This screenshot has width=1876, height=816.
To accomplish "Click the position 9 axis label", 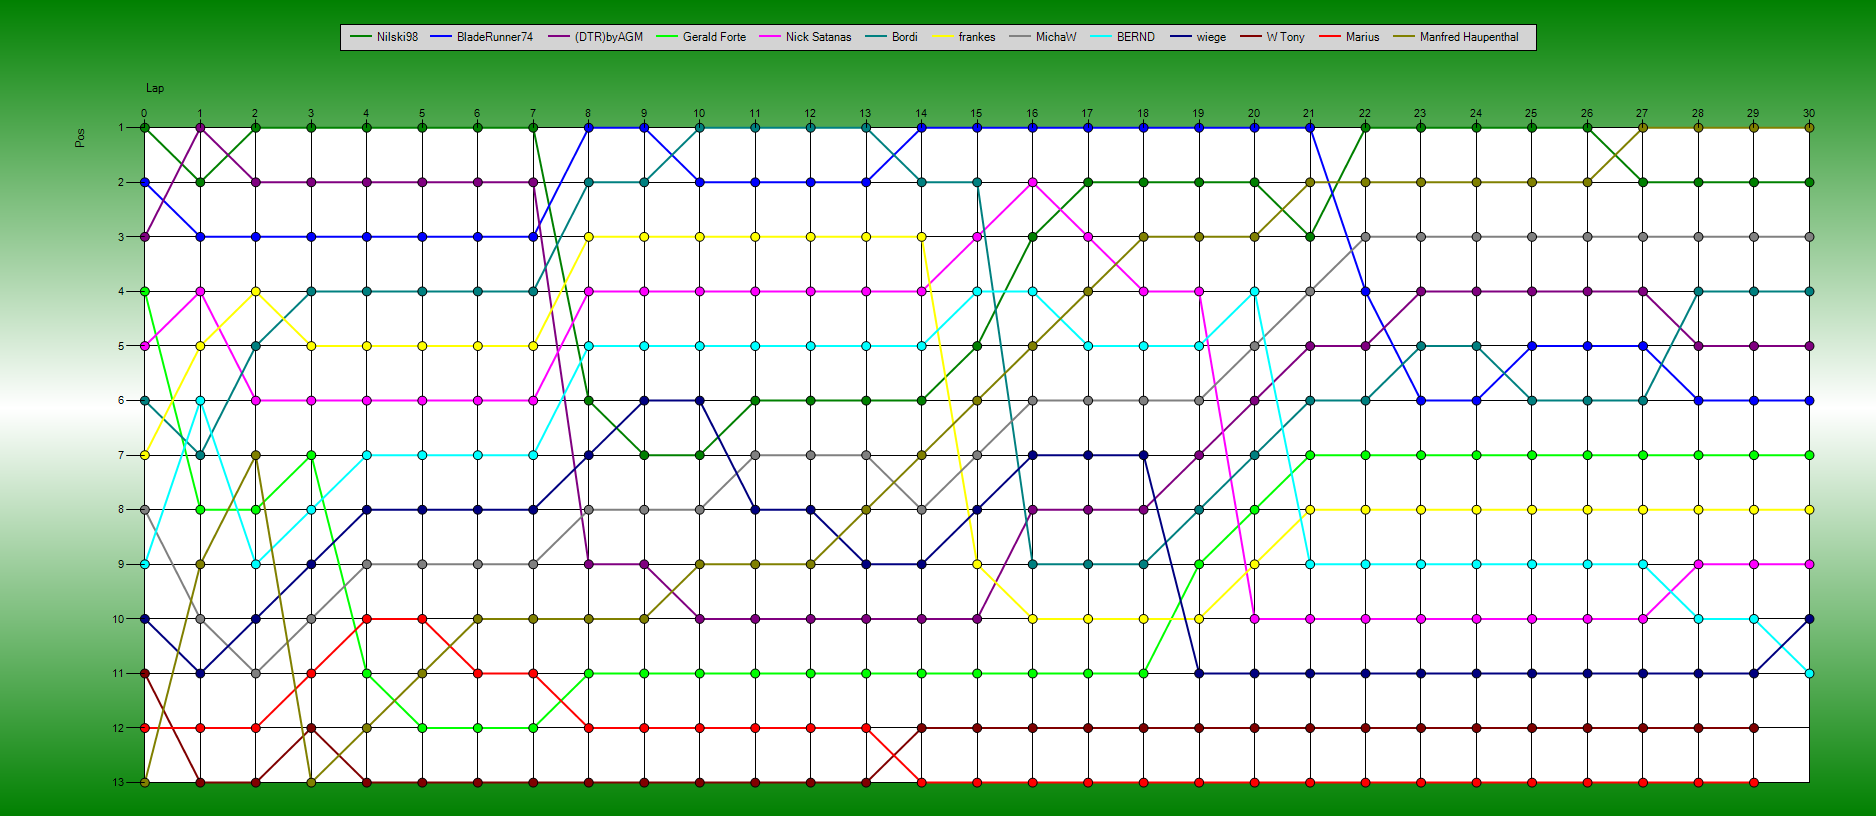I will point(121,564).
